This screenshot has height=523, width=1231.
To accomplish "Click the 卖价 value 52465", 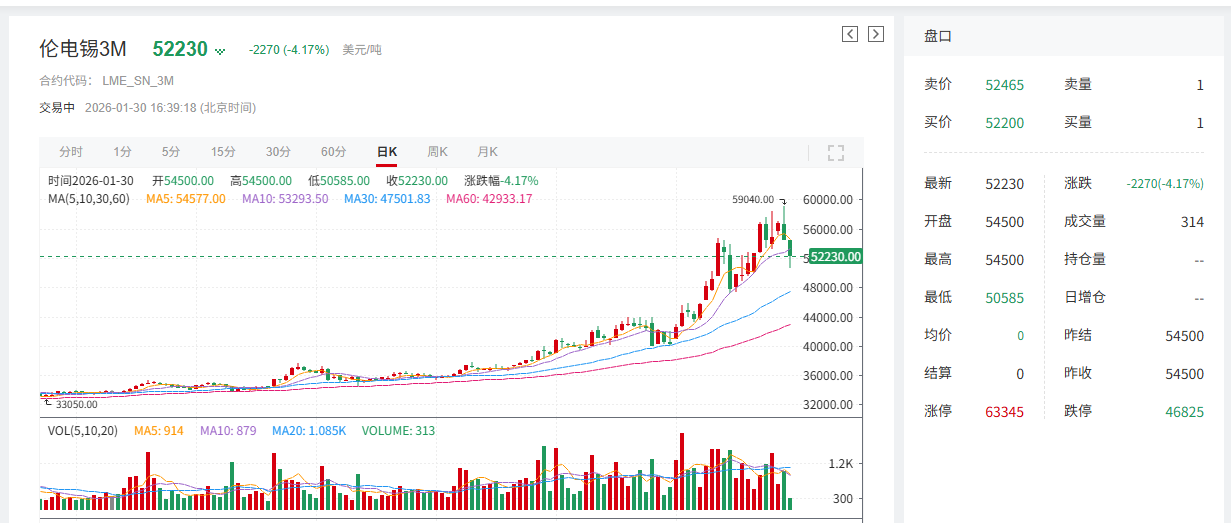I will (1004, 85).
